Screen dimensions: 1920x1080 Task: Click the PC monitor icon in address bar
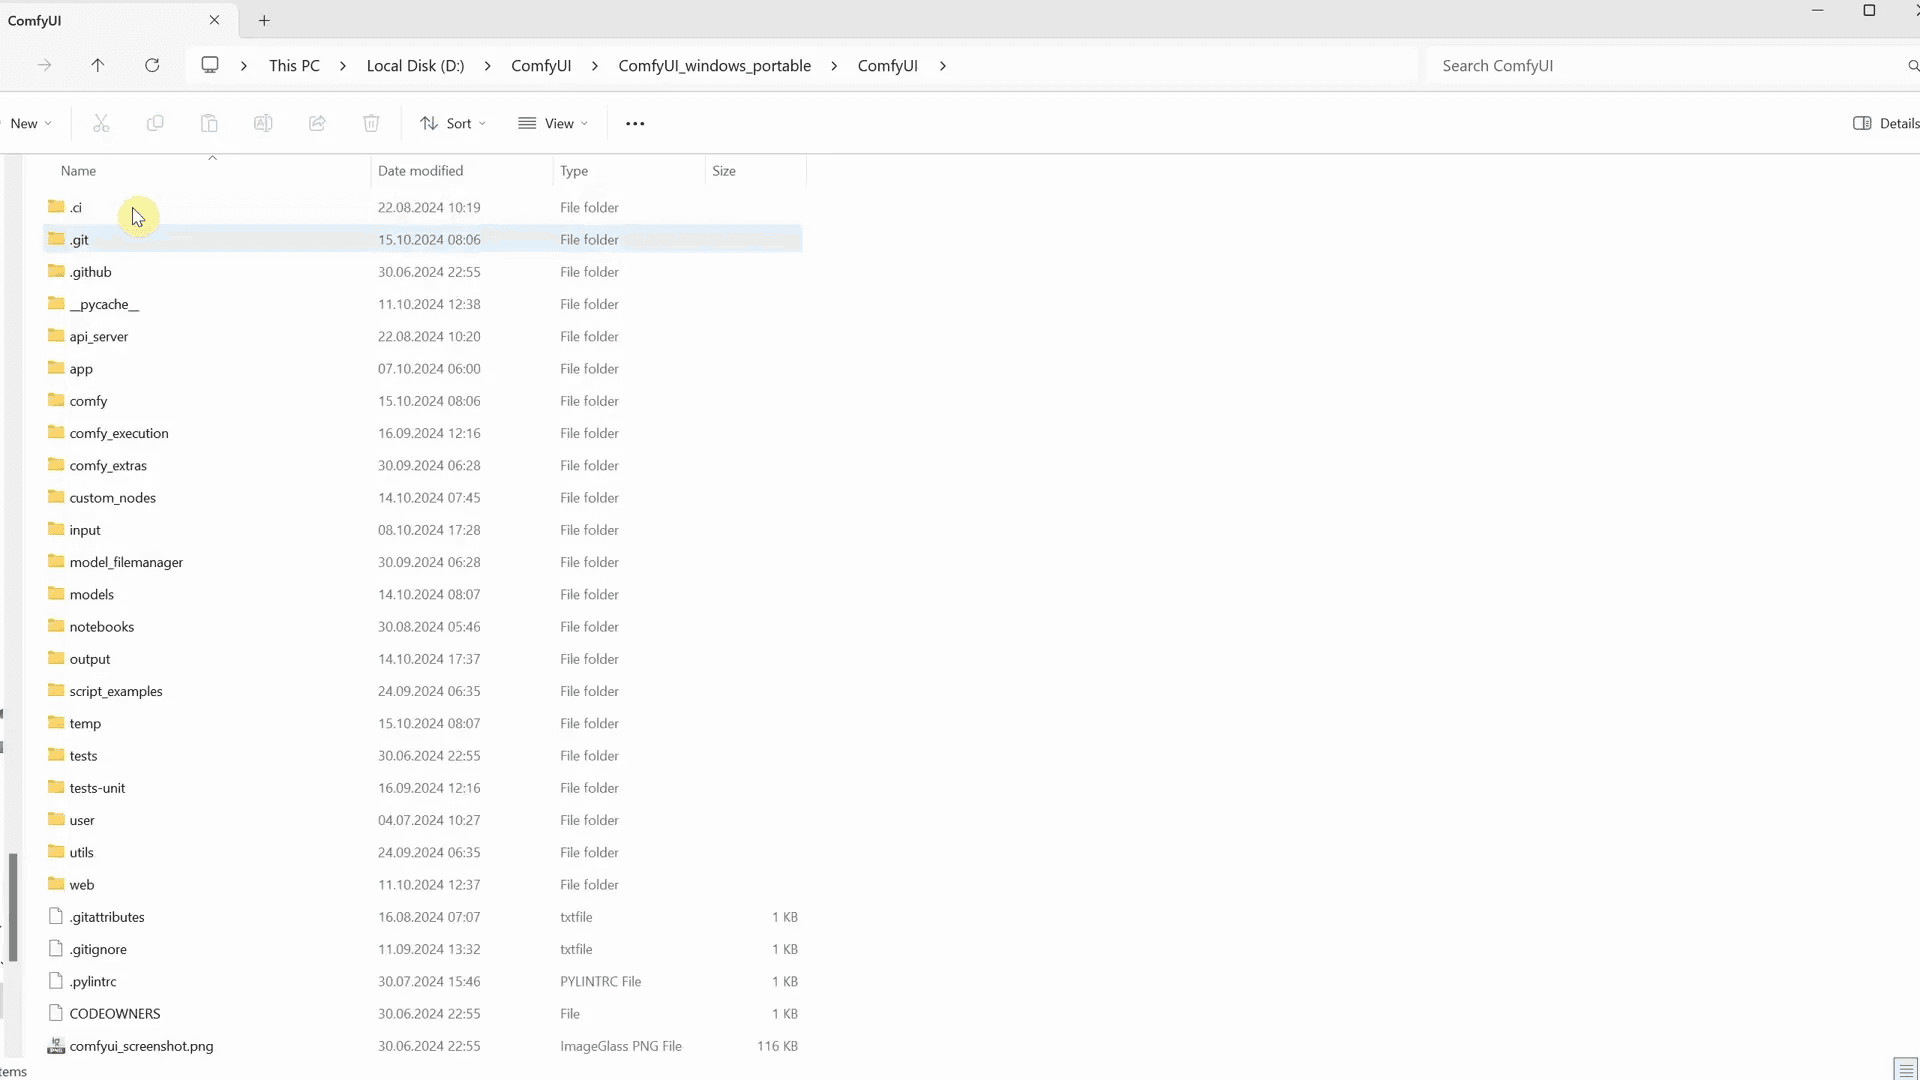(210, 65)
